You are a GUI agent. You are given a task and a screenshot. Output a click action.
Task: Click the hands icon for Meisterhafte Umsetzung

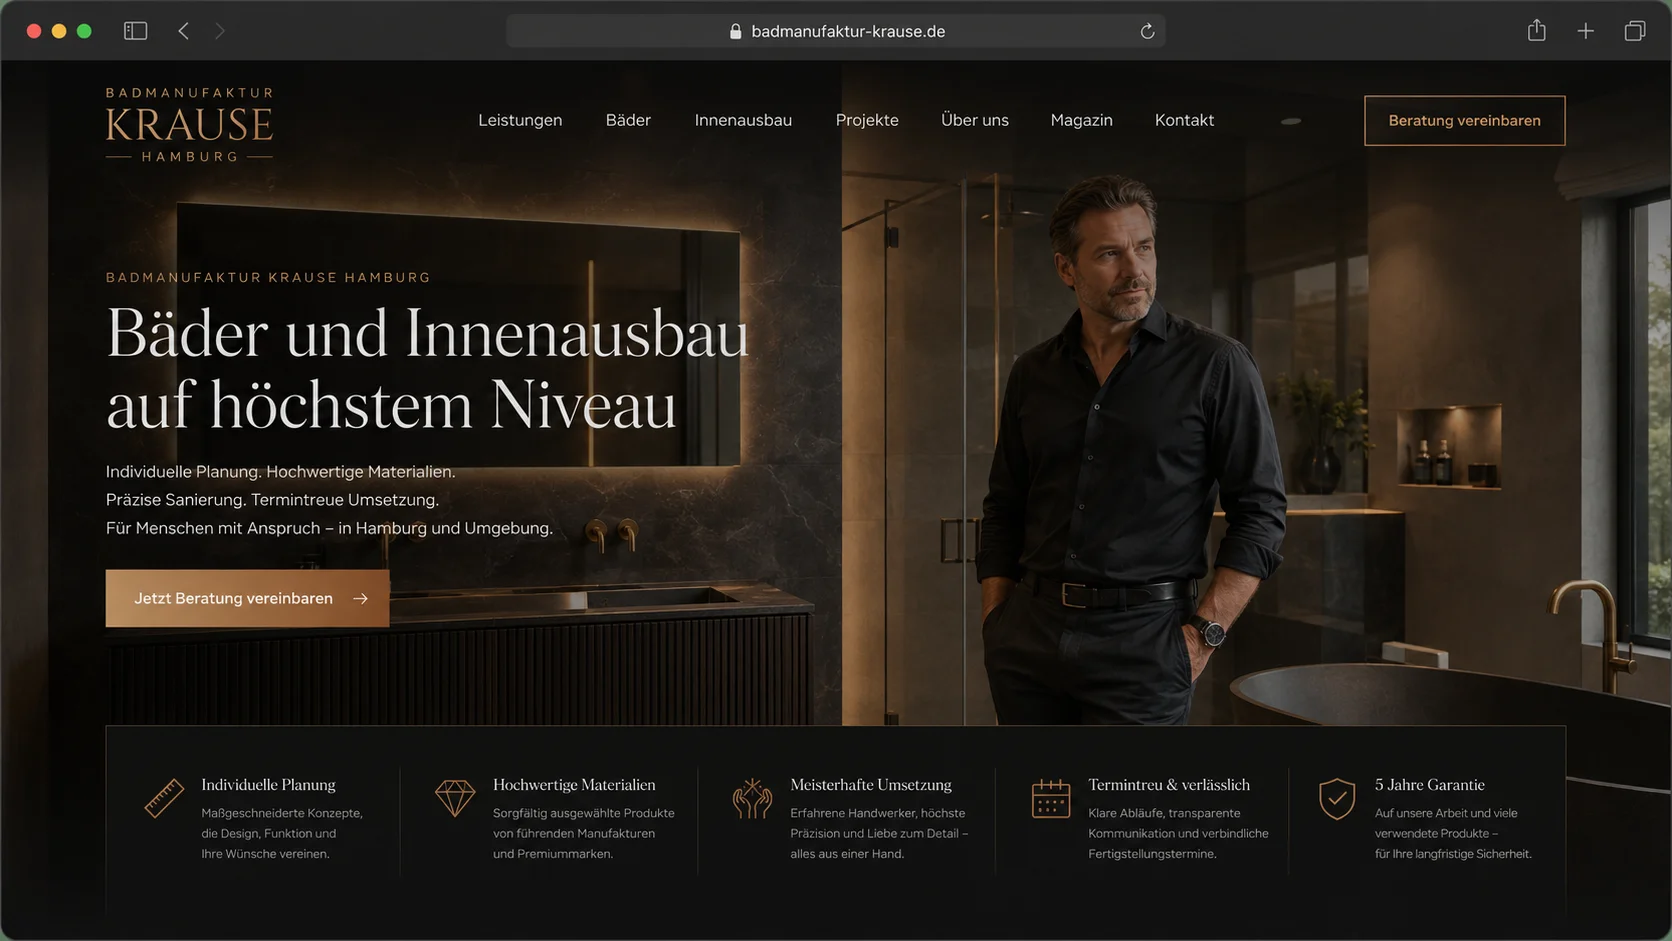tap(752, 799)
